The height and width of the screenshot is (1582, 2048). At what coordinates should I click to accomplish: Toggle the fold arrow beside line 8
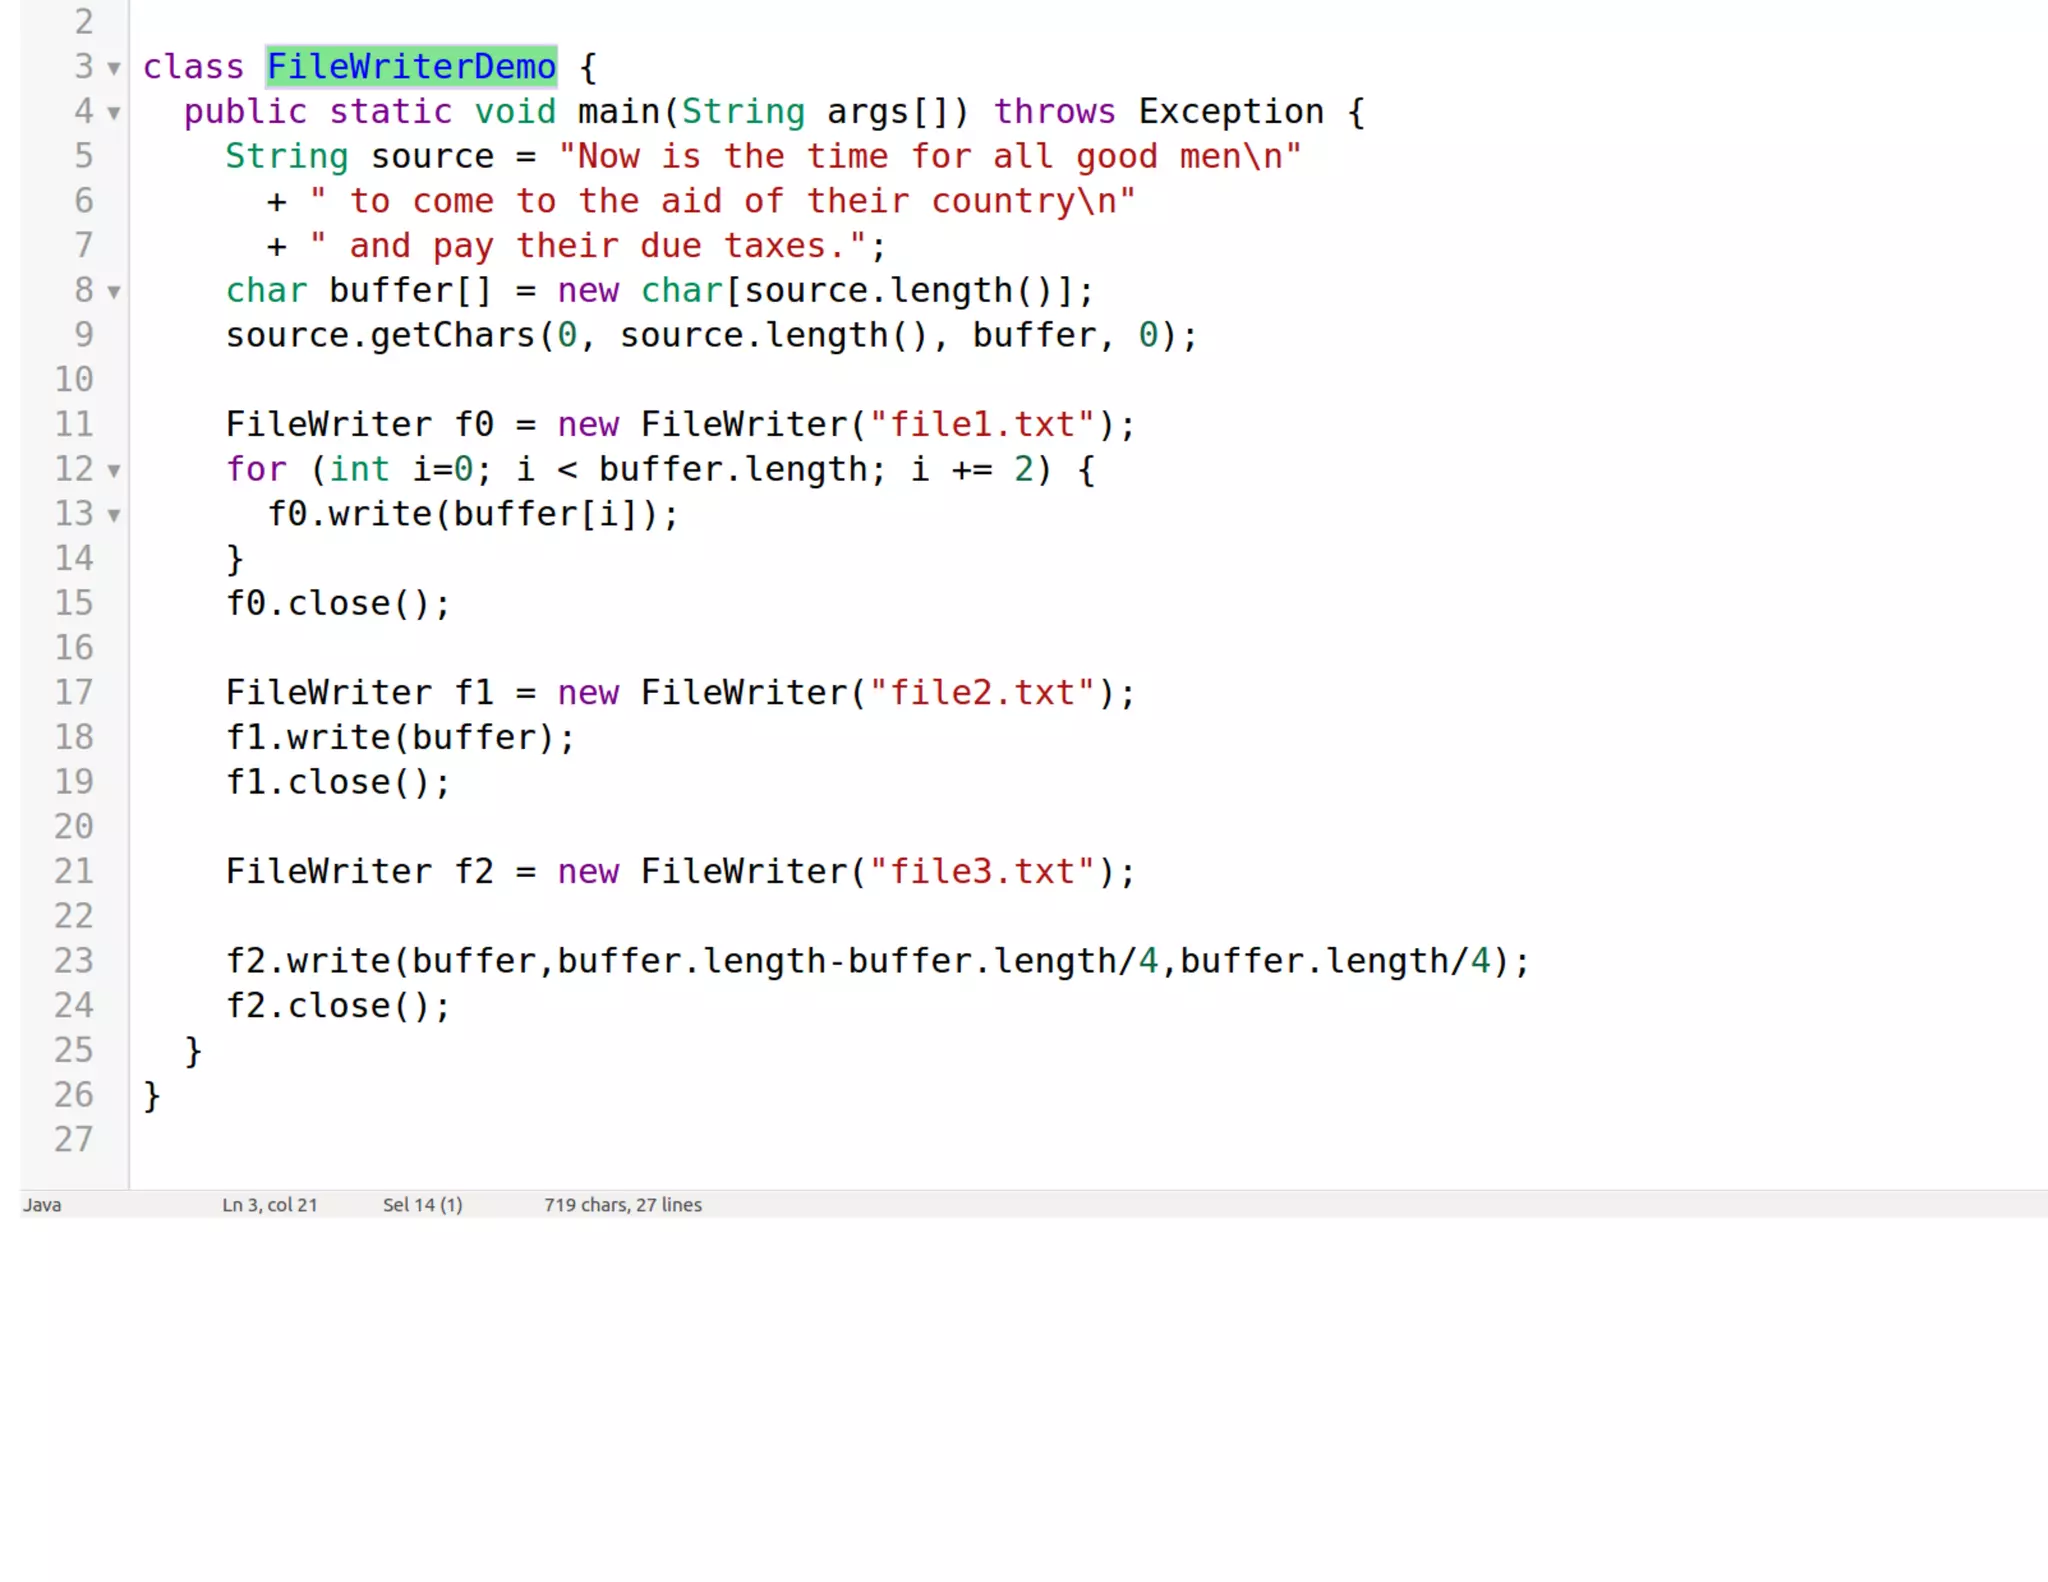[114, 292]
